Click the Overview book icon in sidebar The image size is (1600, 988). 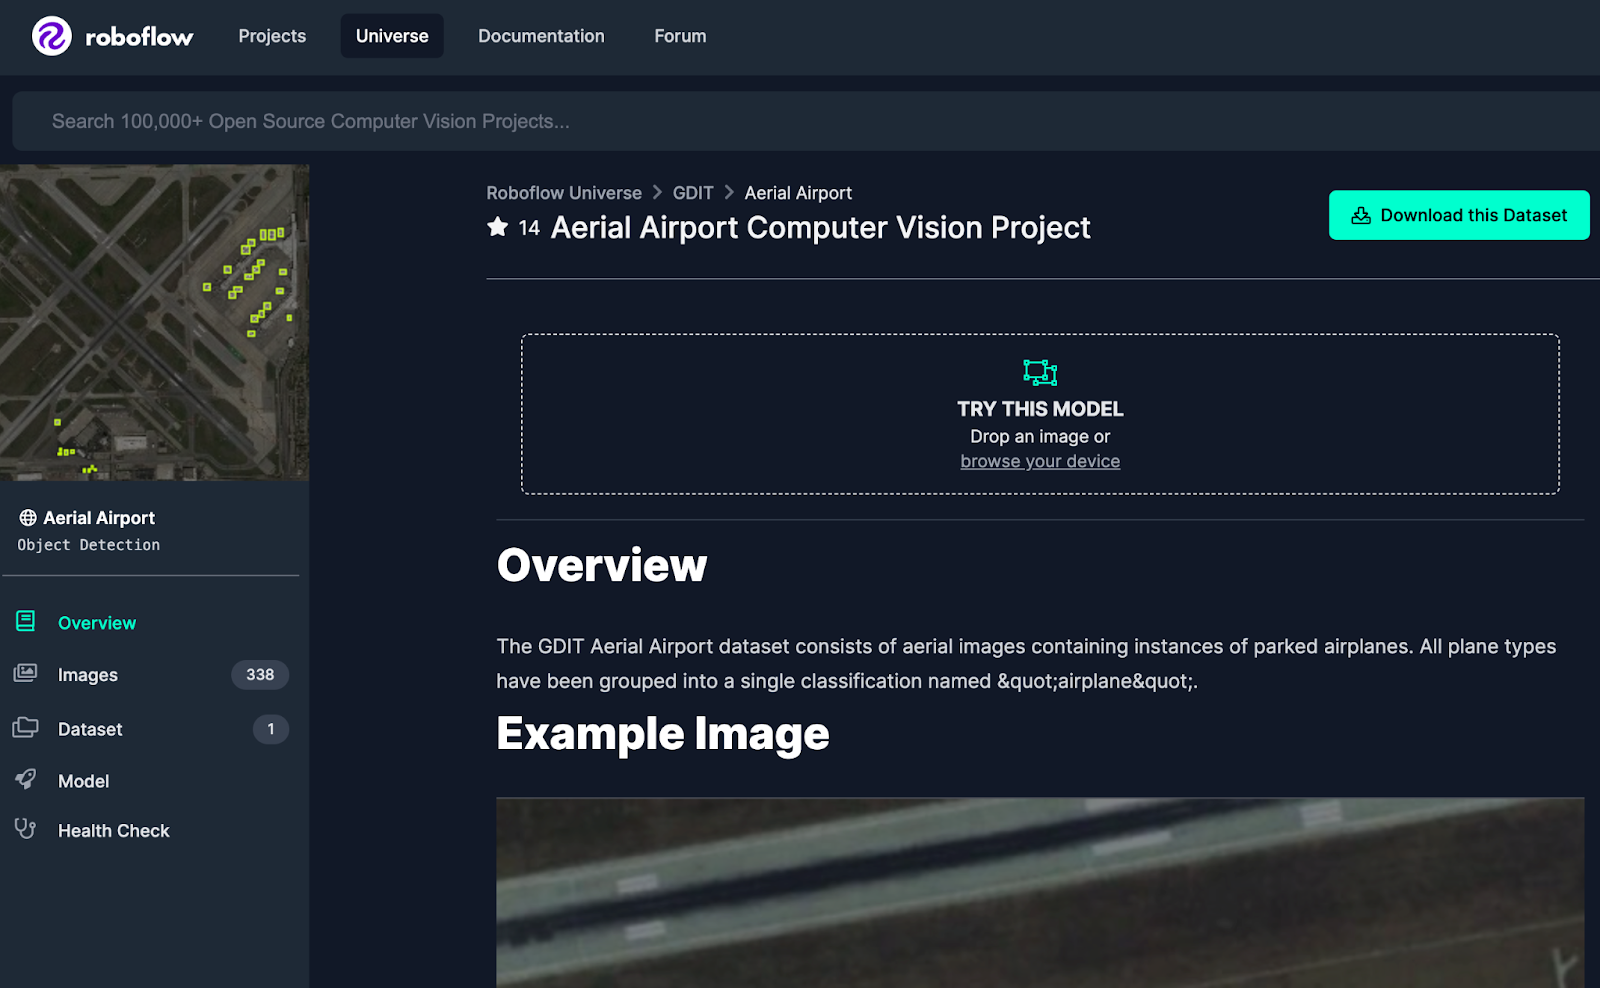pyautogui.click(x=26, y=621)
